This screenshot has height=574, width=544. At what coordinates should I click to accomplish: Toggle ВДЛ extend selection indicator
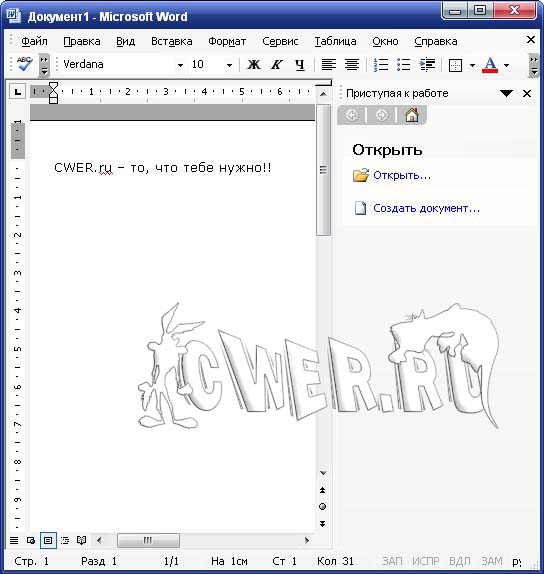tap(460, 561)
